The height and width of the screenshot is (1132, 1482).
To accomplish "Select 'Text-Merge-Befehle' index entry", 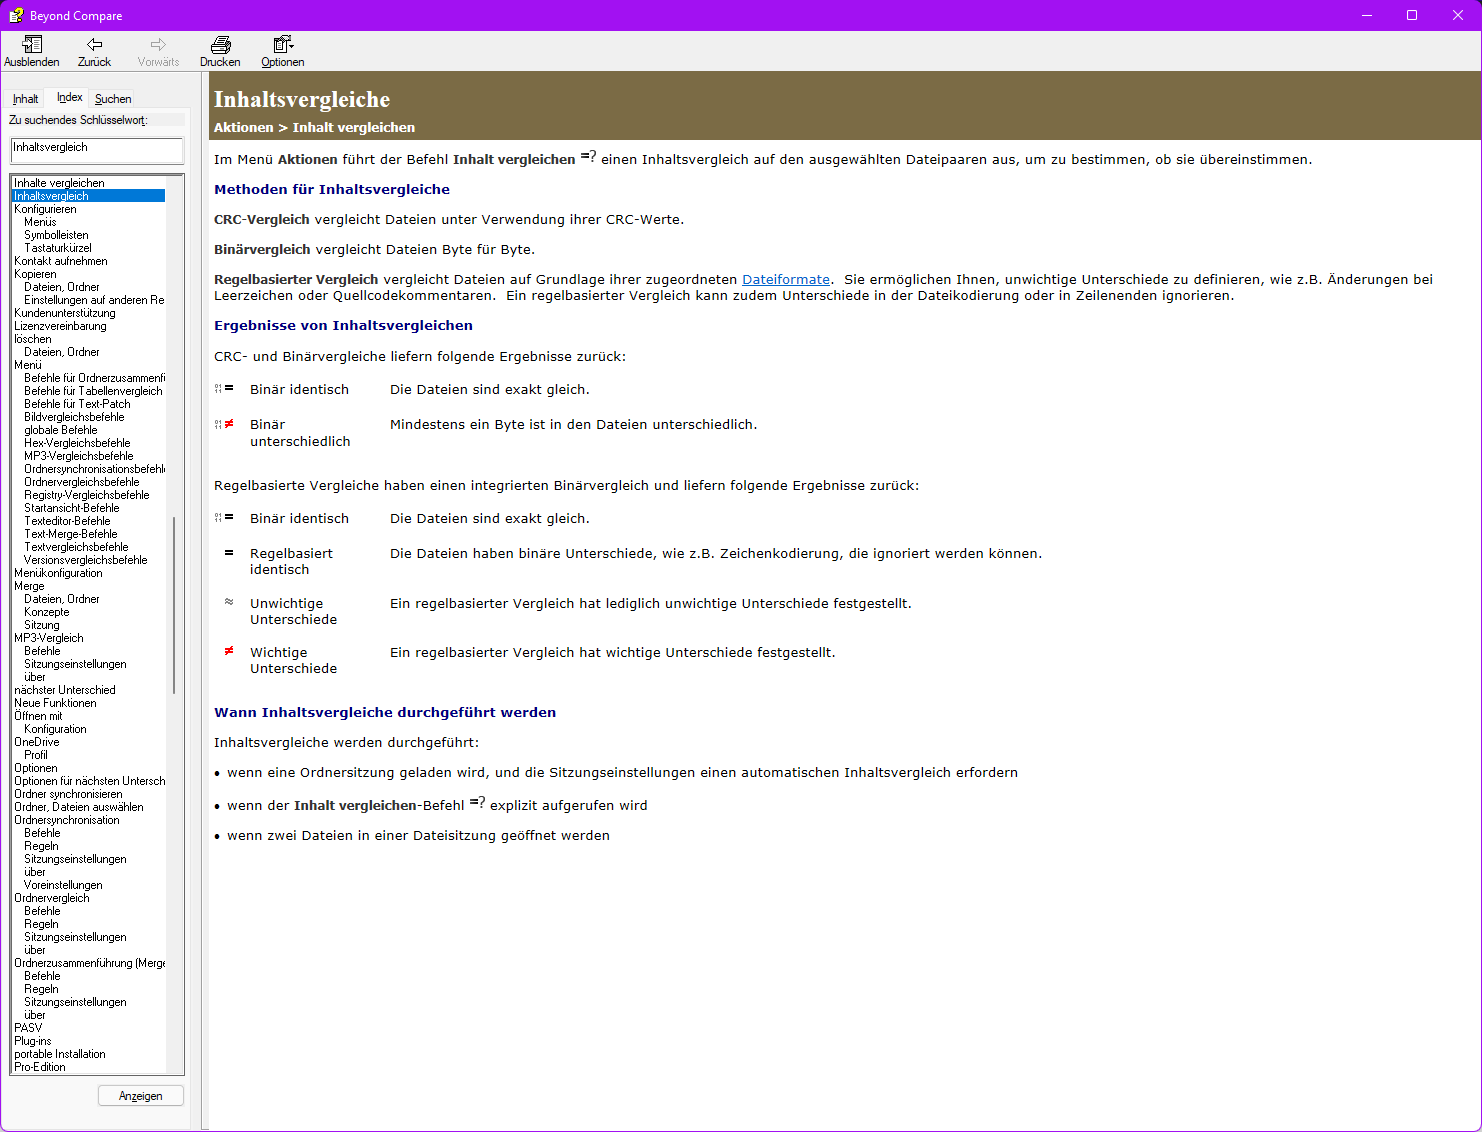I will [71, 534].
